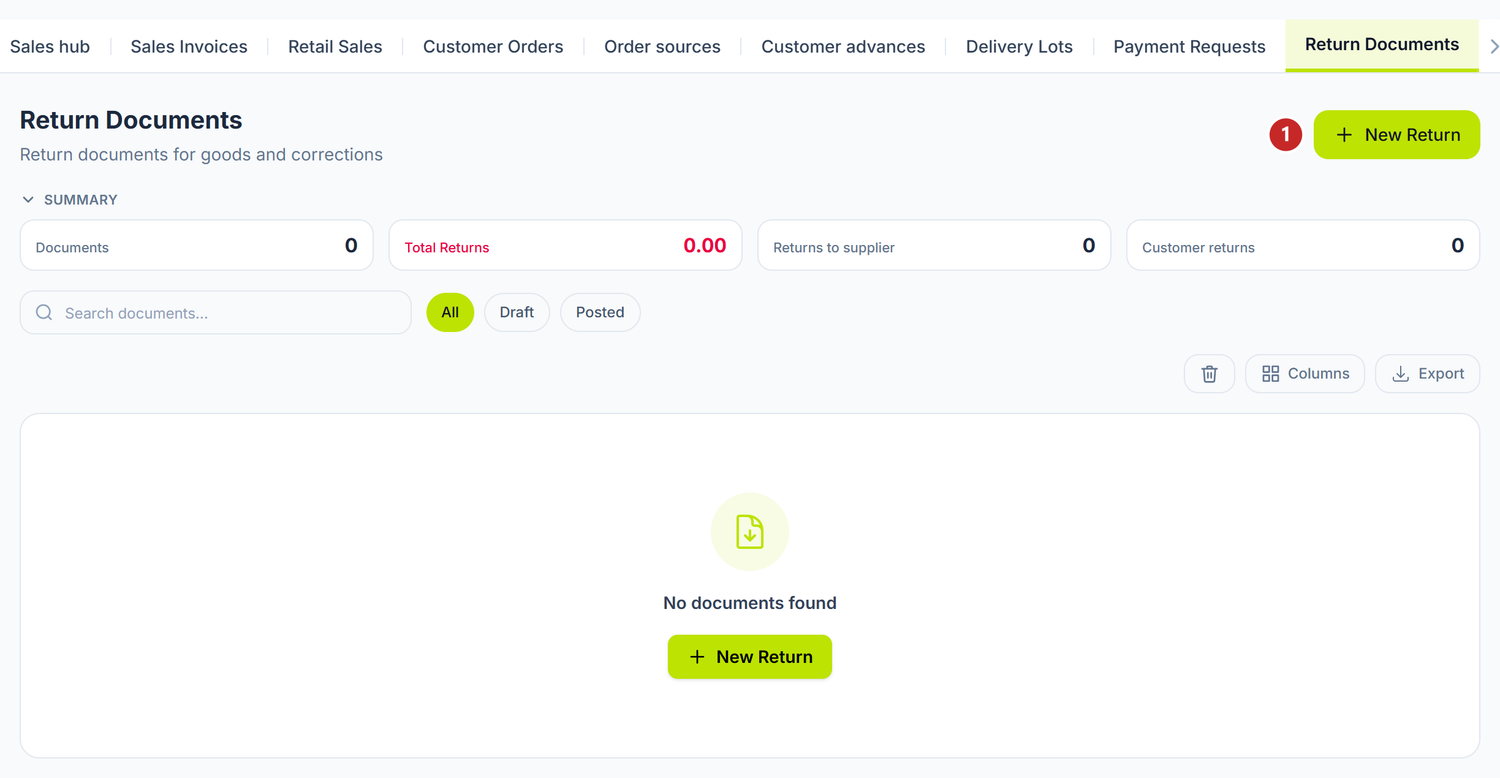Screen dimensions: 1500x778
Task: Click the 'No documents found' message
Action: click(x=750, y=603)
